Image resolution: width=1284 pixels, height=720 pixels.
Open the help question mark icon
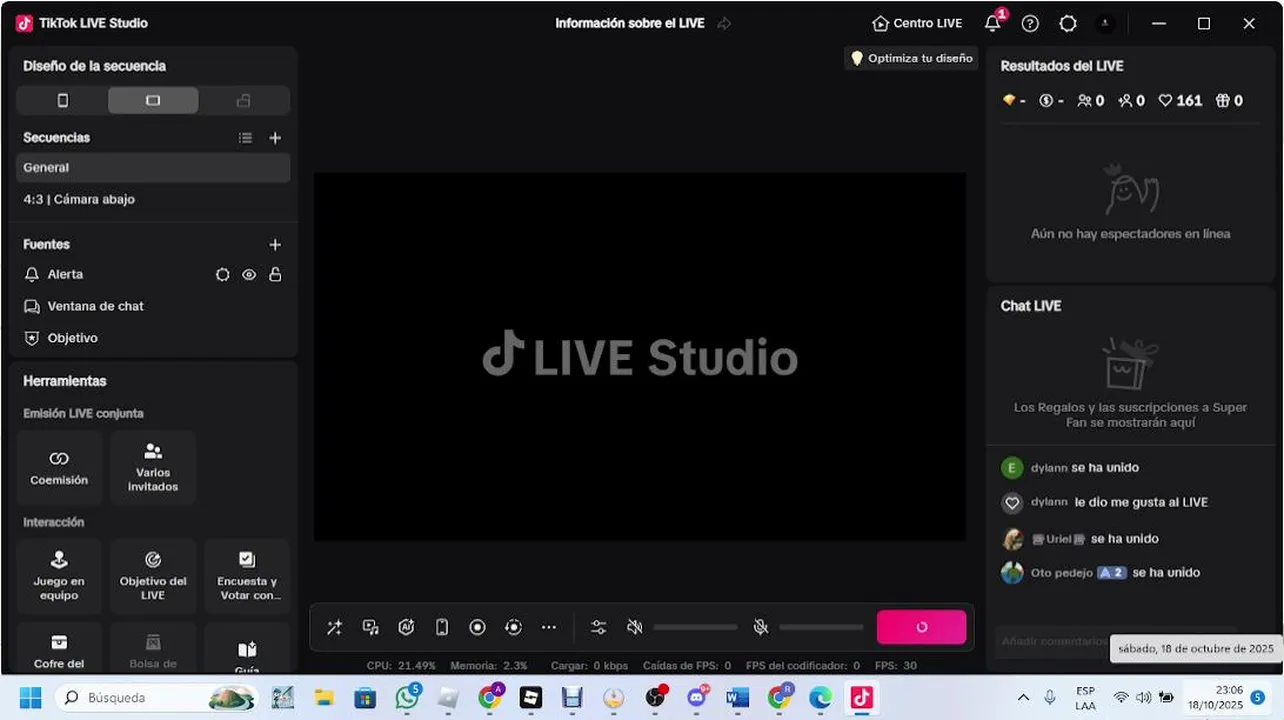point(1030,23)
